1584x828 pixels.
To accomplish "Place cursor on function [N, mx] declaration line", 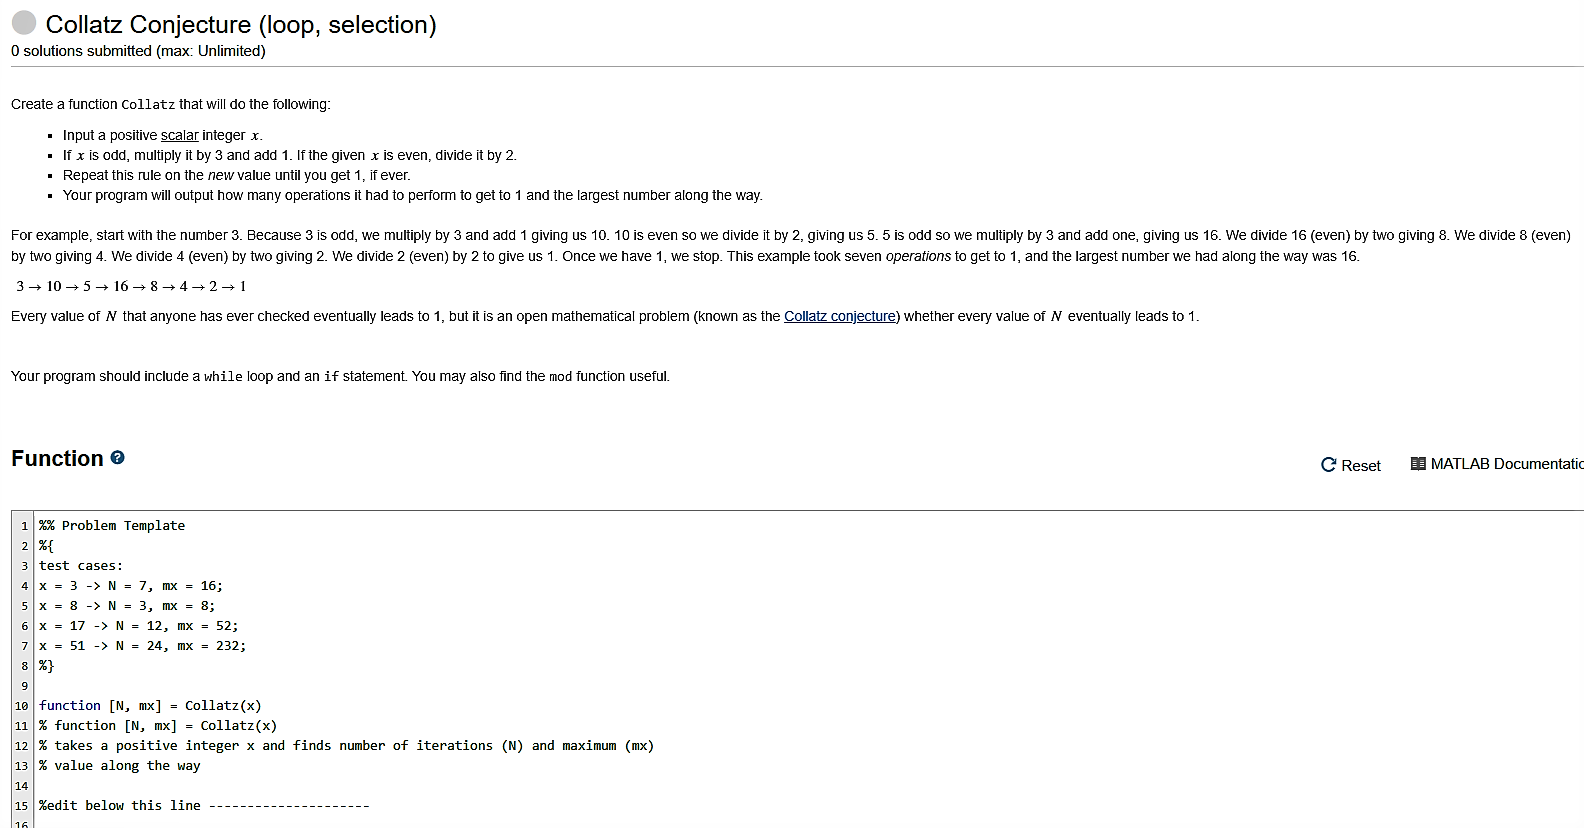I will (150, 706).
